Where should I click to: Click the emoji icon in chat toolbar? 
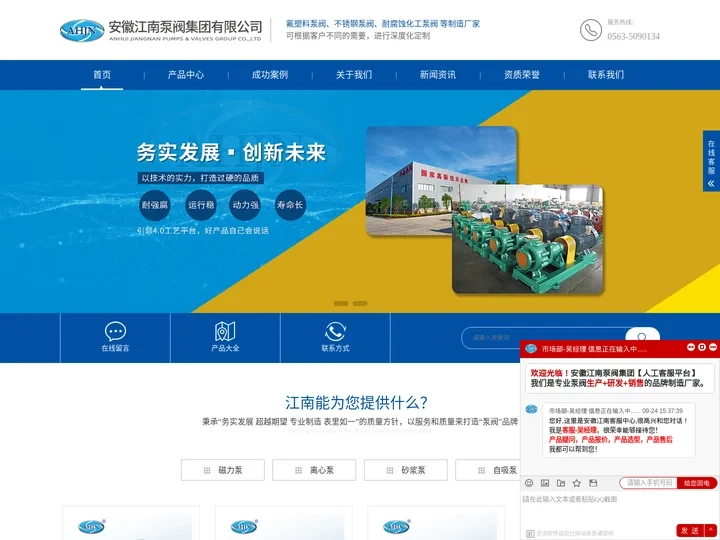tap(529, 483)
